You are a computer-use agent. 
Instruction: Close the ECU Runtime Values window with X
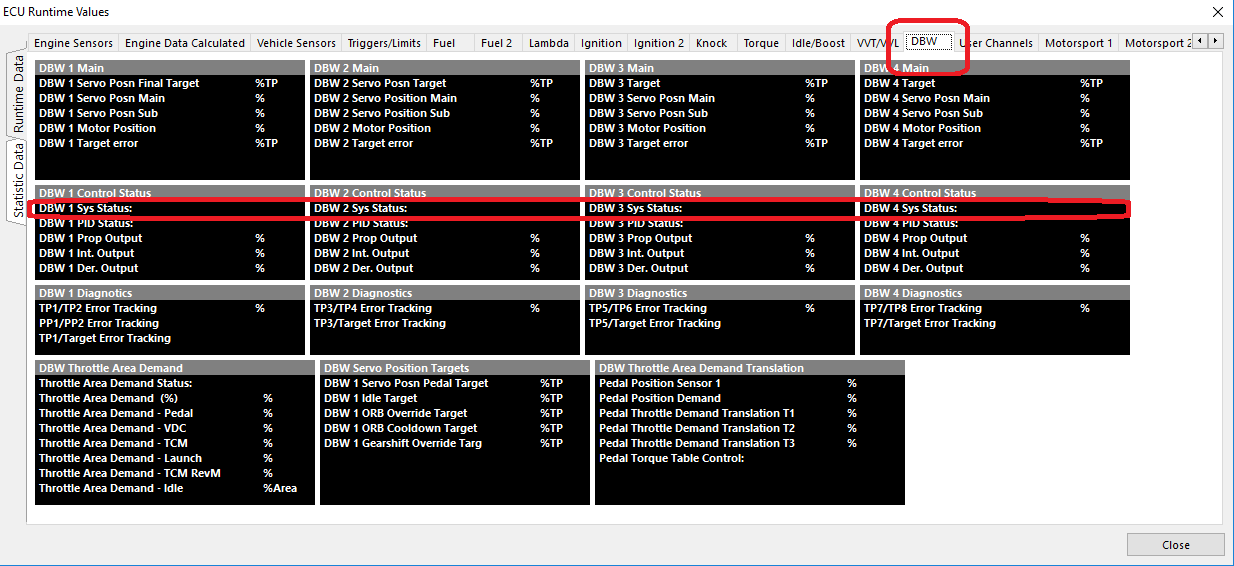click(x=1217, y=12)
